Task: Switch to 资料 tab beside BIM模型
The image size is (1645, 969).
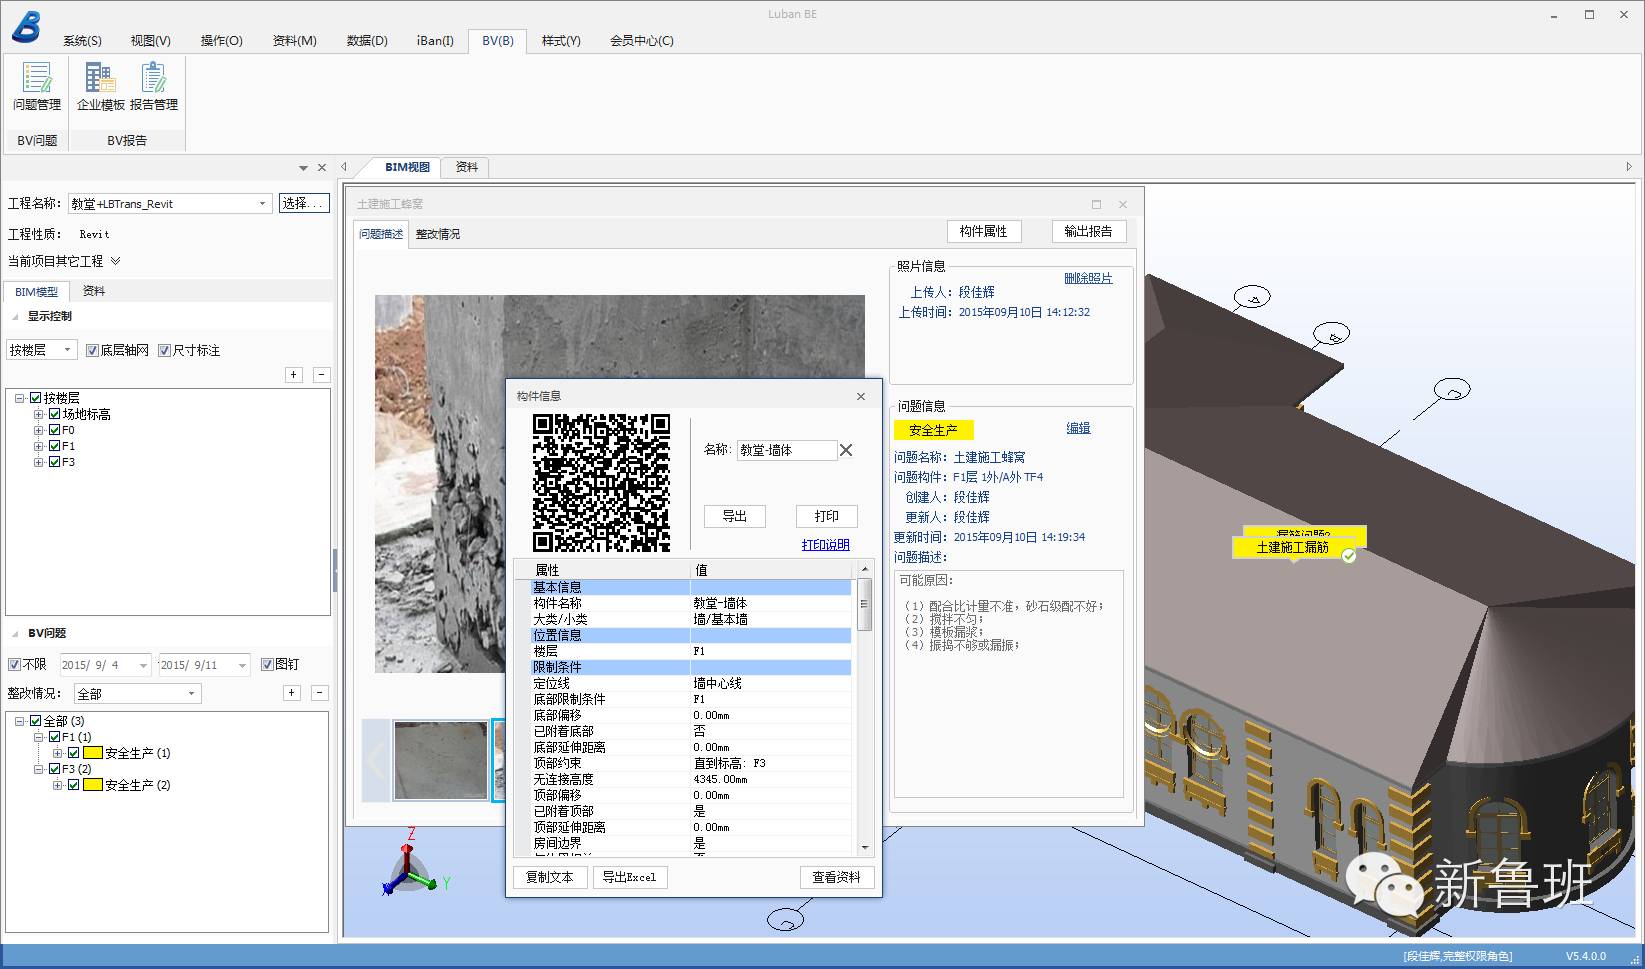Action: pos(94,291)
